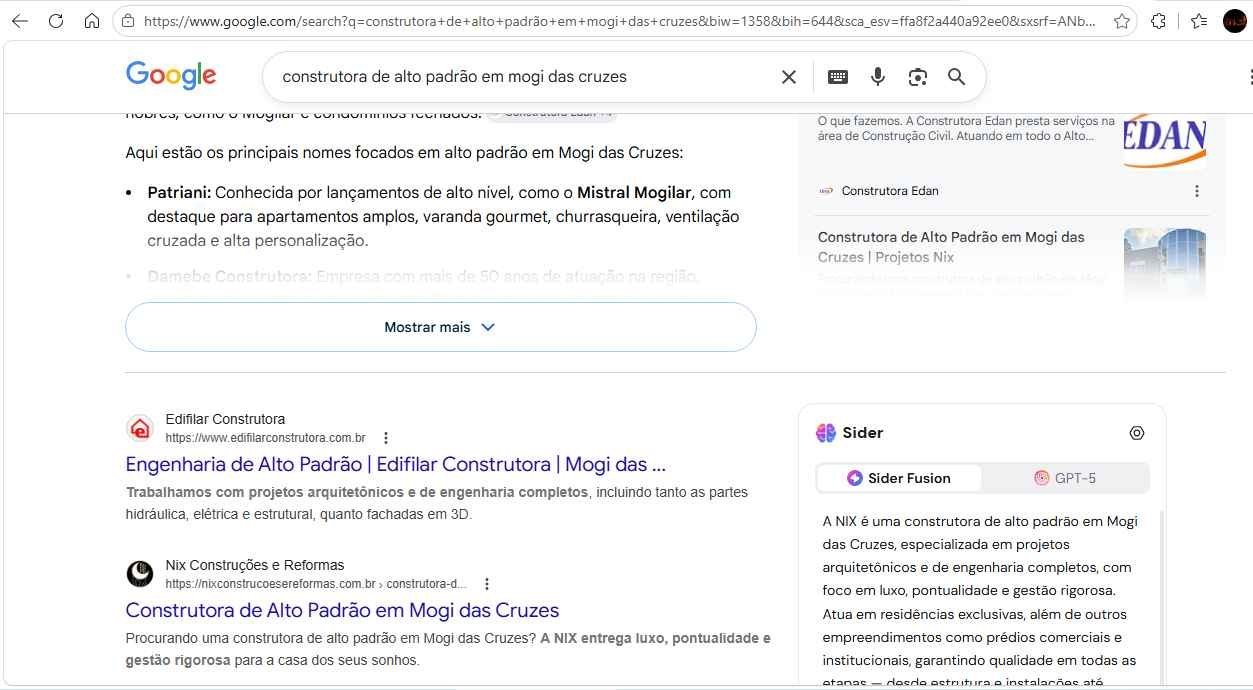Screen dimensions: 1253x690
Task: Open more options for Edifilar Construtora result
Action: pyautogui.click(x=386, y=438)
